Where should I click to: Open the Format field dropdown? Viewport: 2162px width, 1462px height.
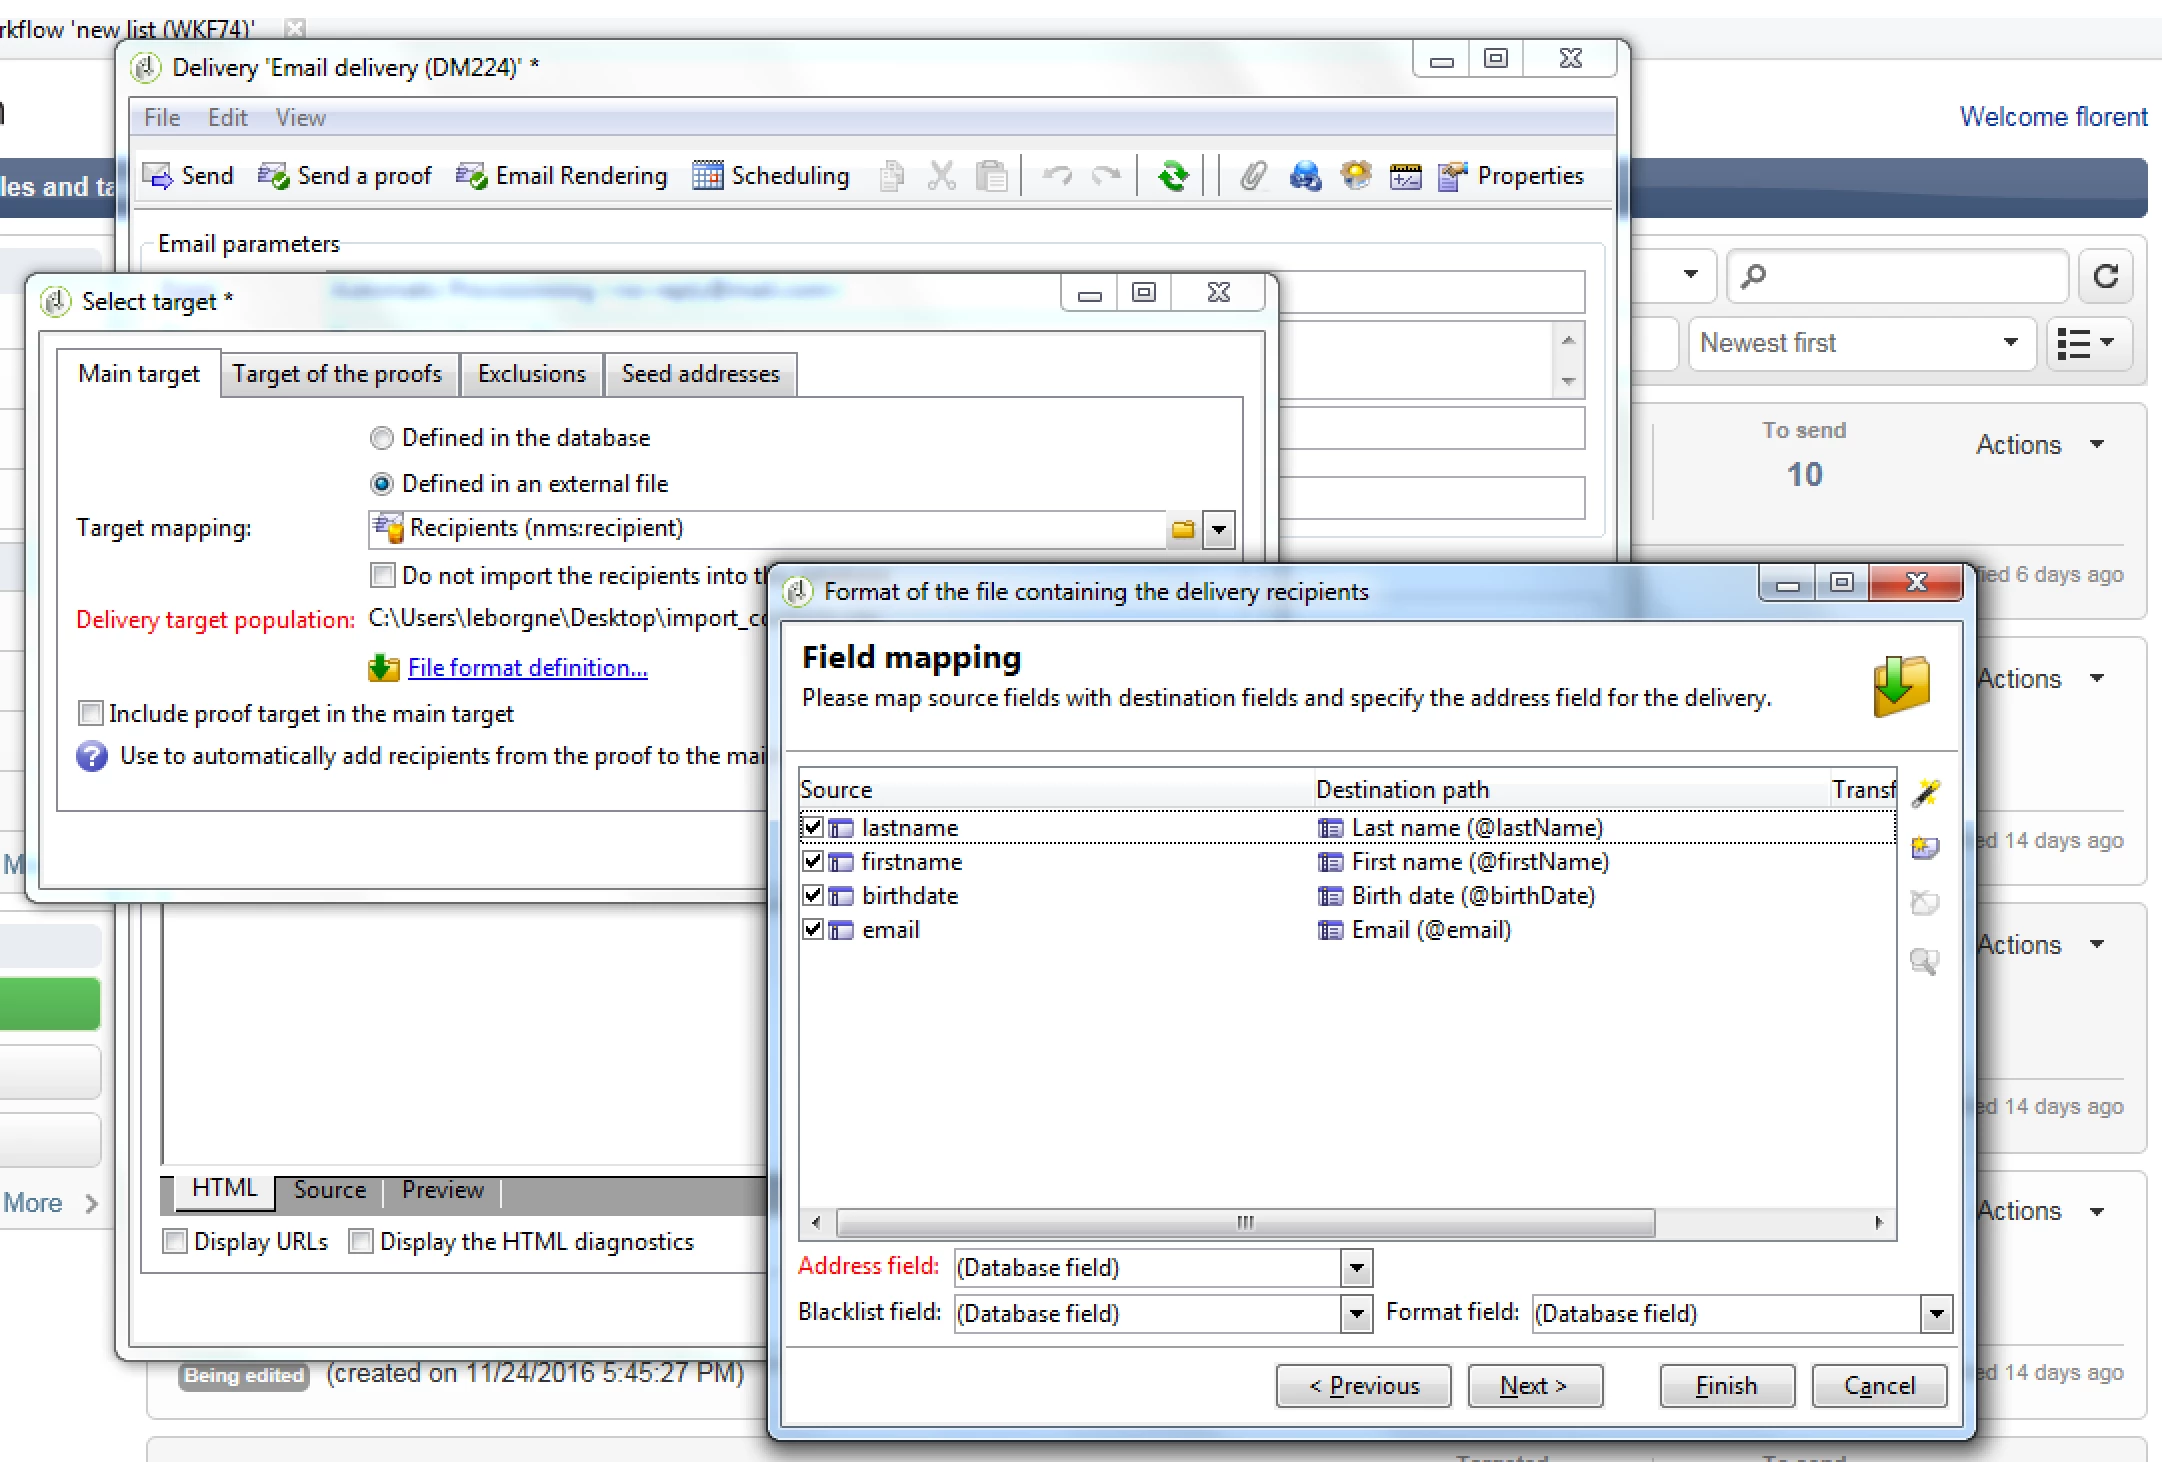1936,1314
